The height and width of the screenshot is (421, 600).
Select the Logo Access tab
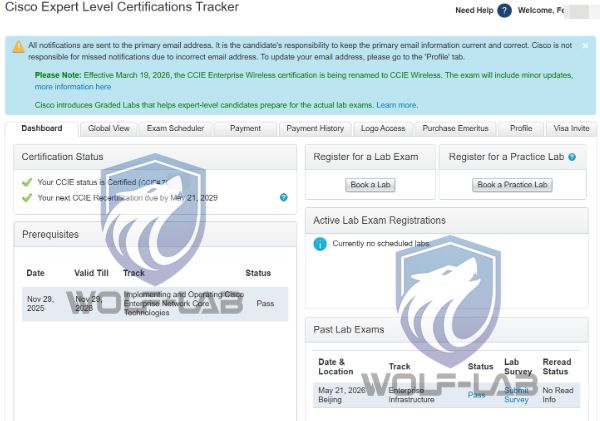pyautogui.click(x=383, y=129)
